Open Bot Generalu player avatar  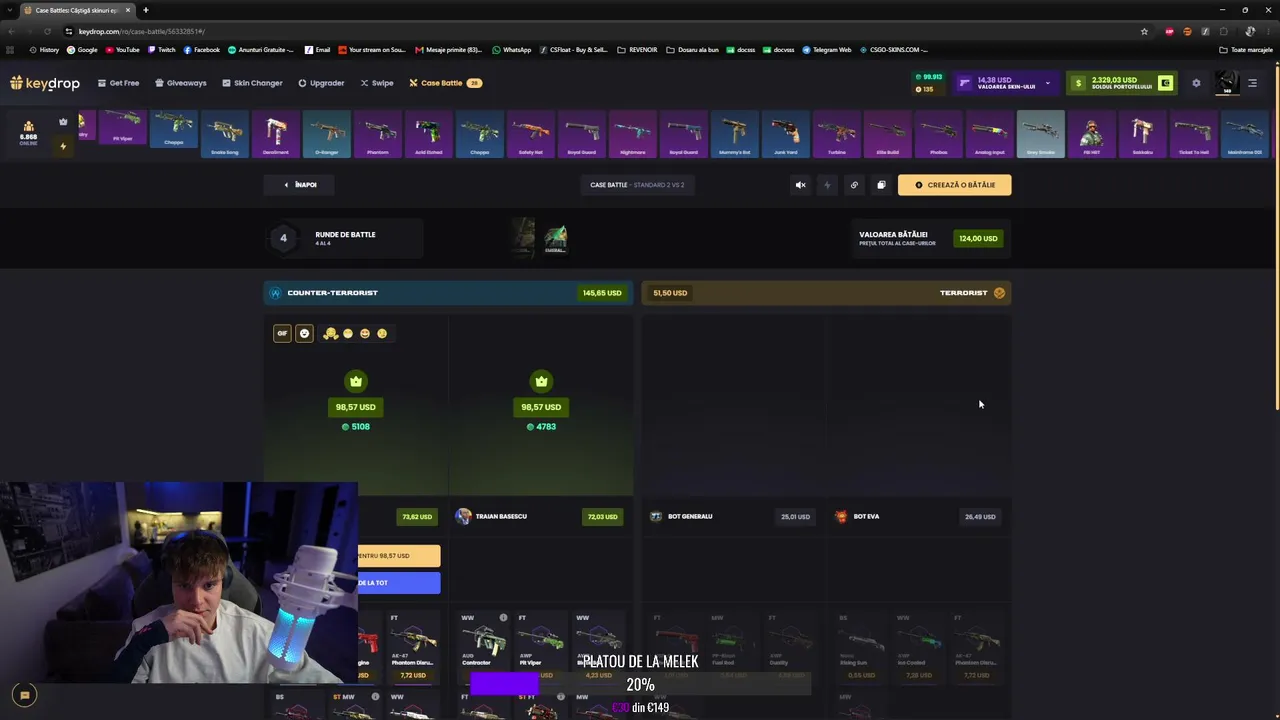[x=656, y=516]
